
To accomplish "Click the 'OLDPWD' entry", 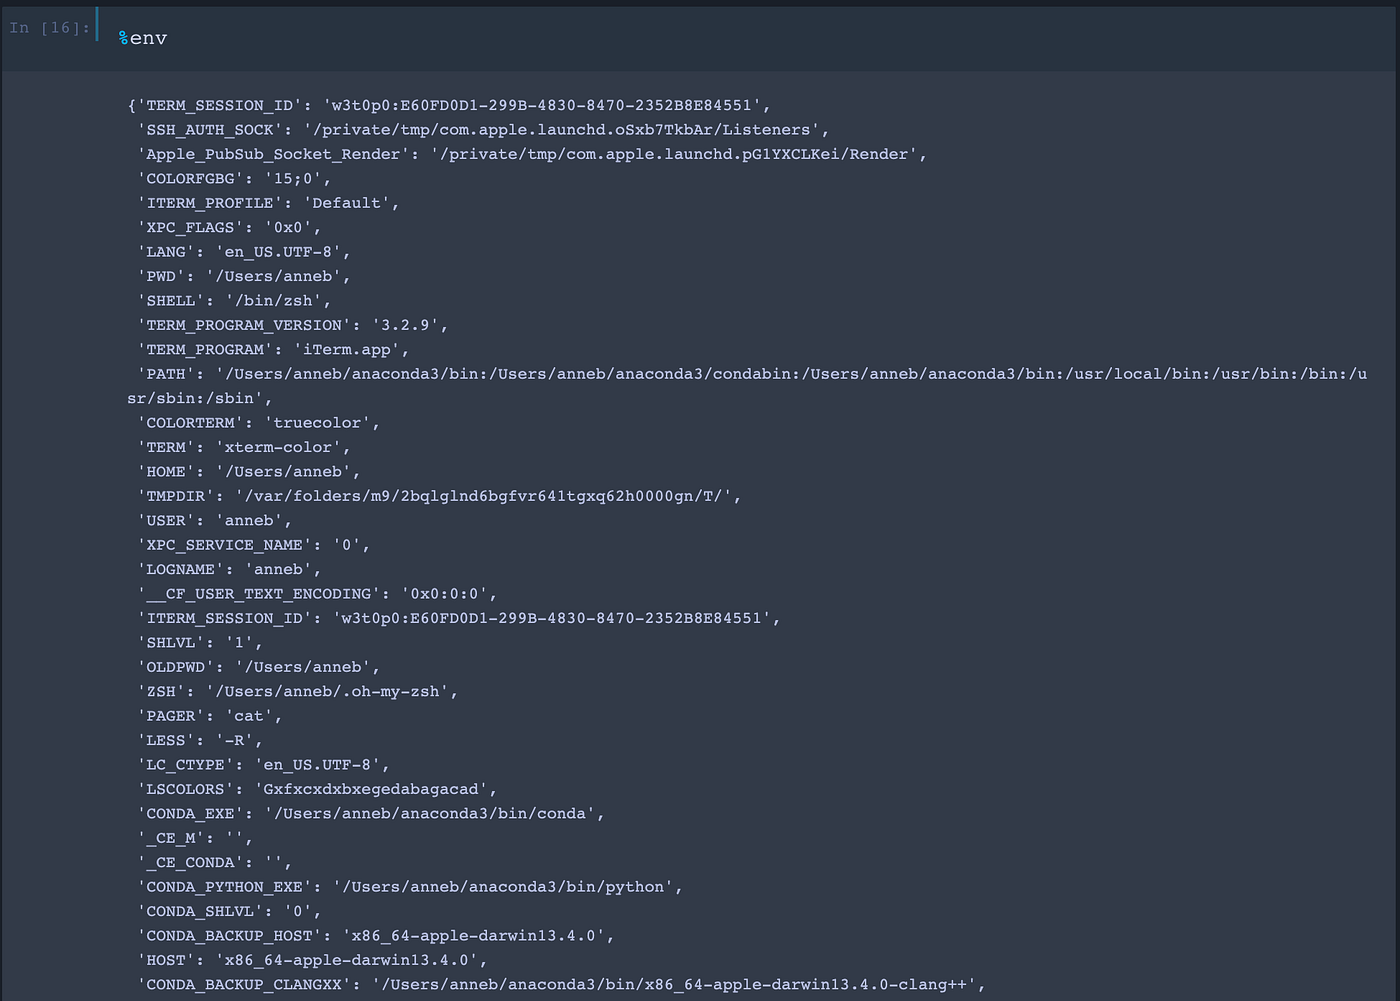I will click(258, 667).
